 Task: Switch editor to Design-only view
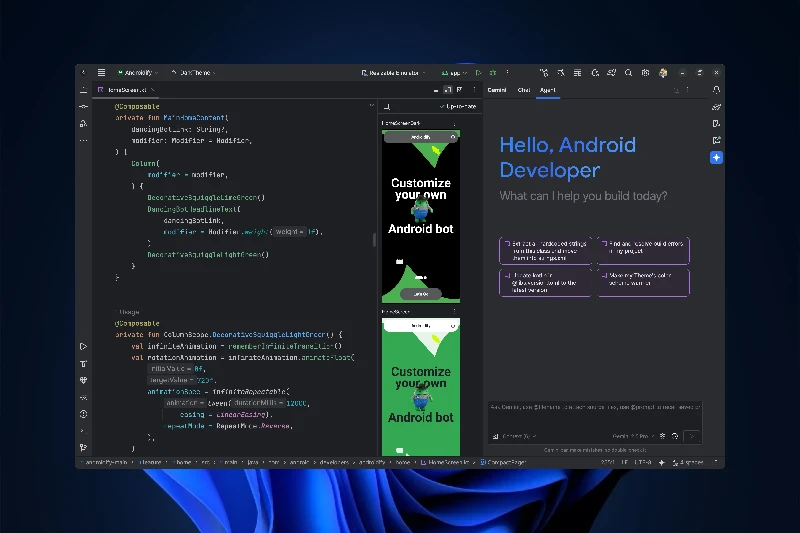pos(460,90)
